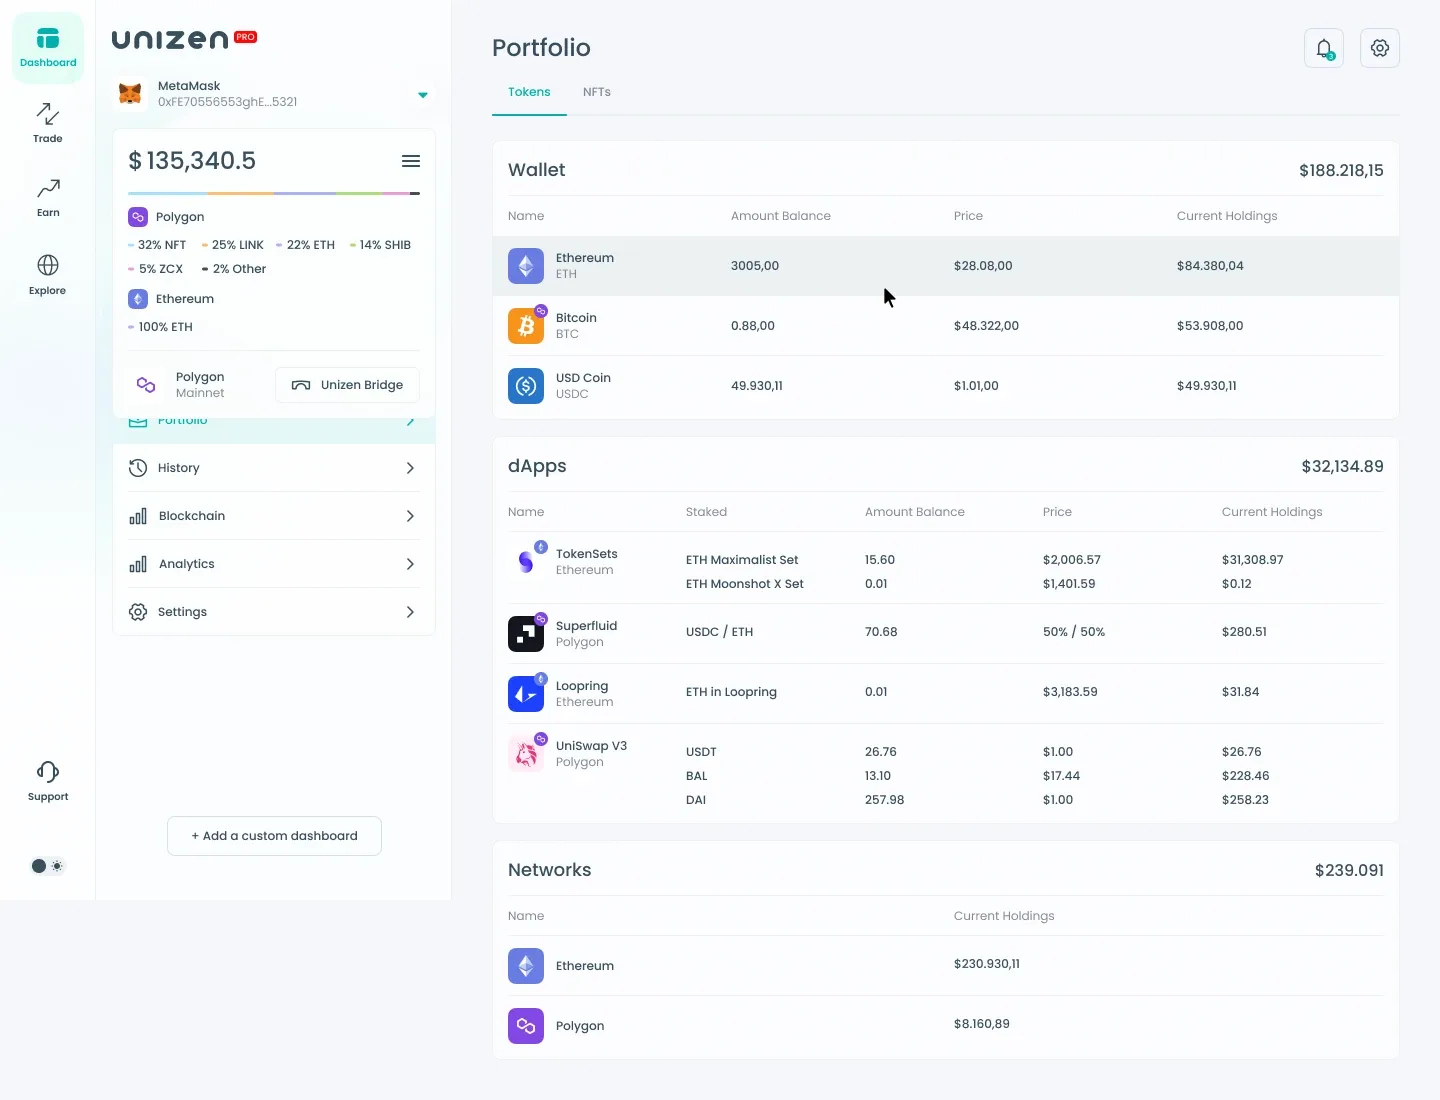This screenshot has width=1440, height=1100.
Task: Click the Ethereum holdings $84.380,04
Action: 1210,266
